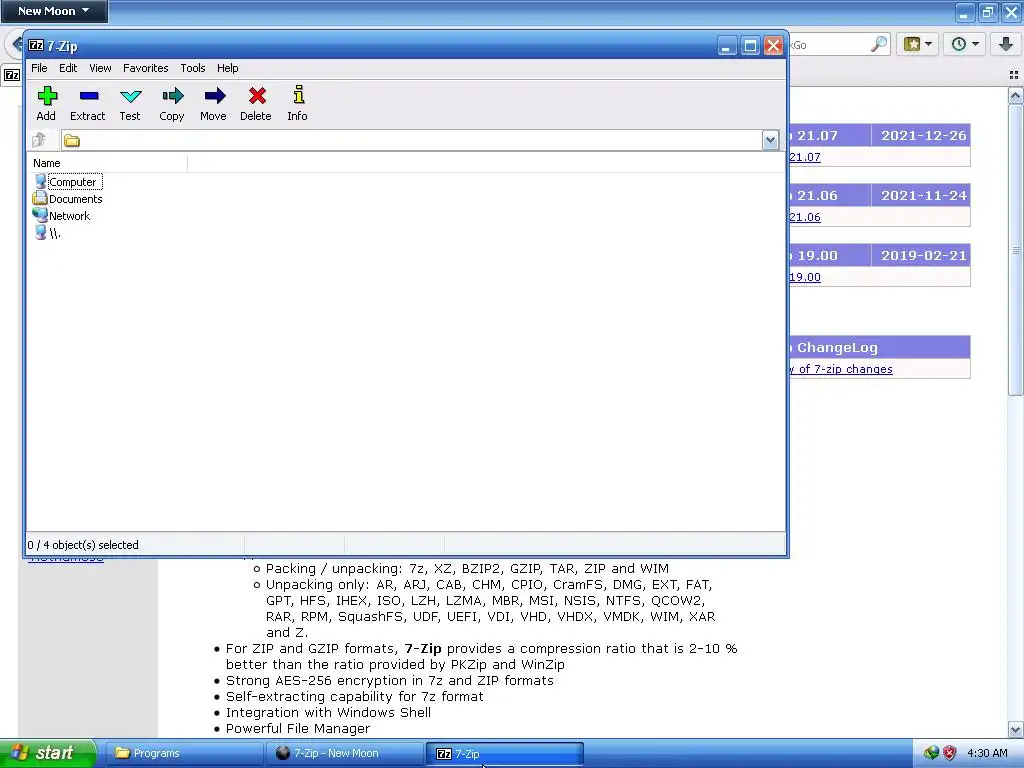
Task: Click the browser vertical scrollbar thumb
Action: coord(1015,249)
